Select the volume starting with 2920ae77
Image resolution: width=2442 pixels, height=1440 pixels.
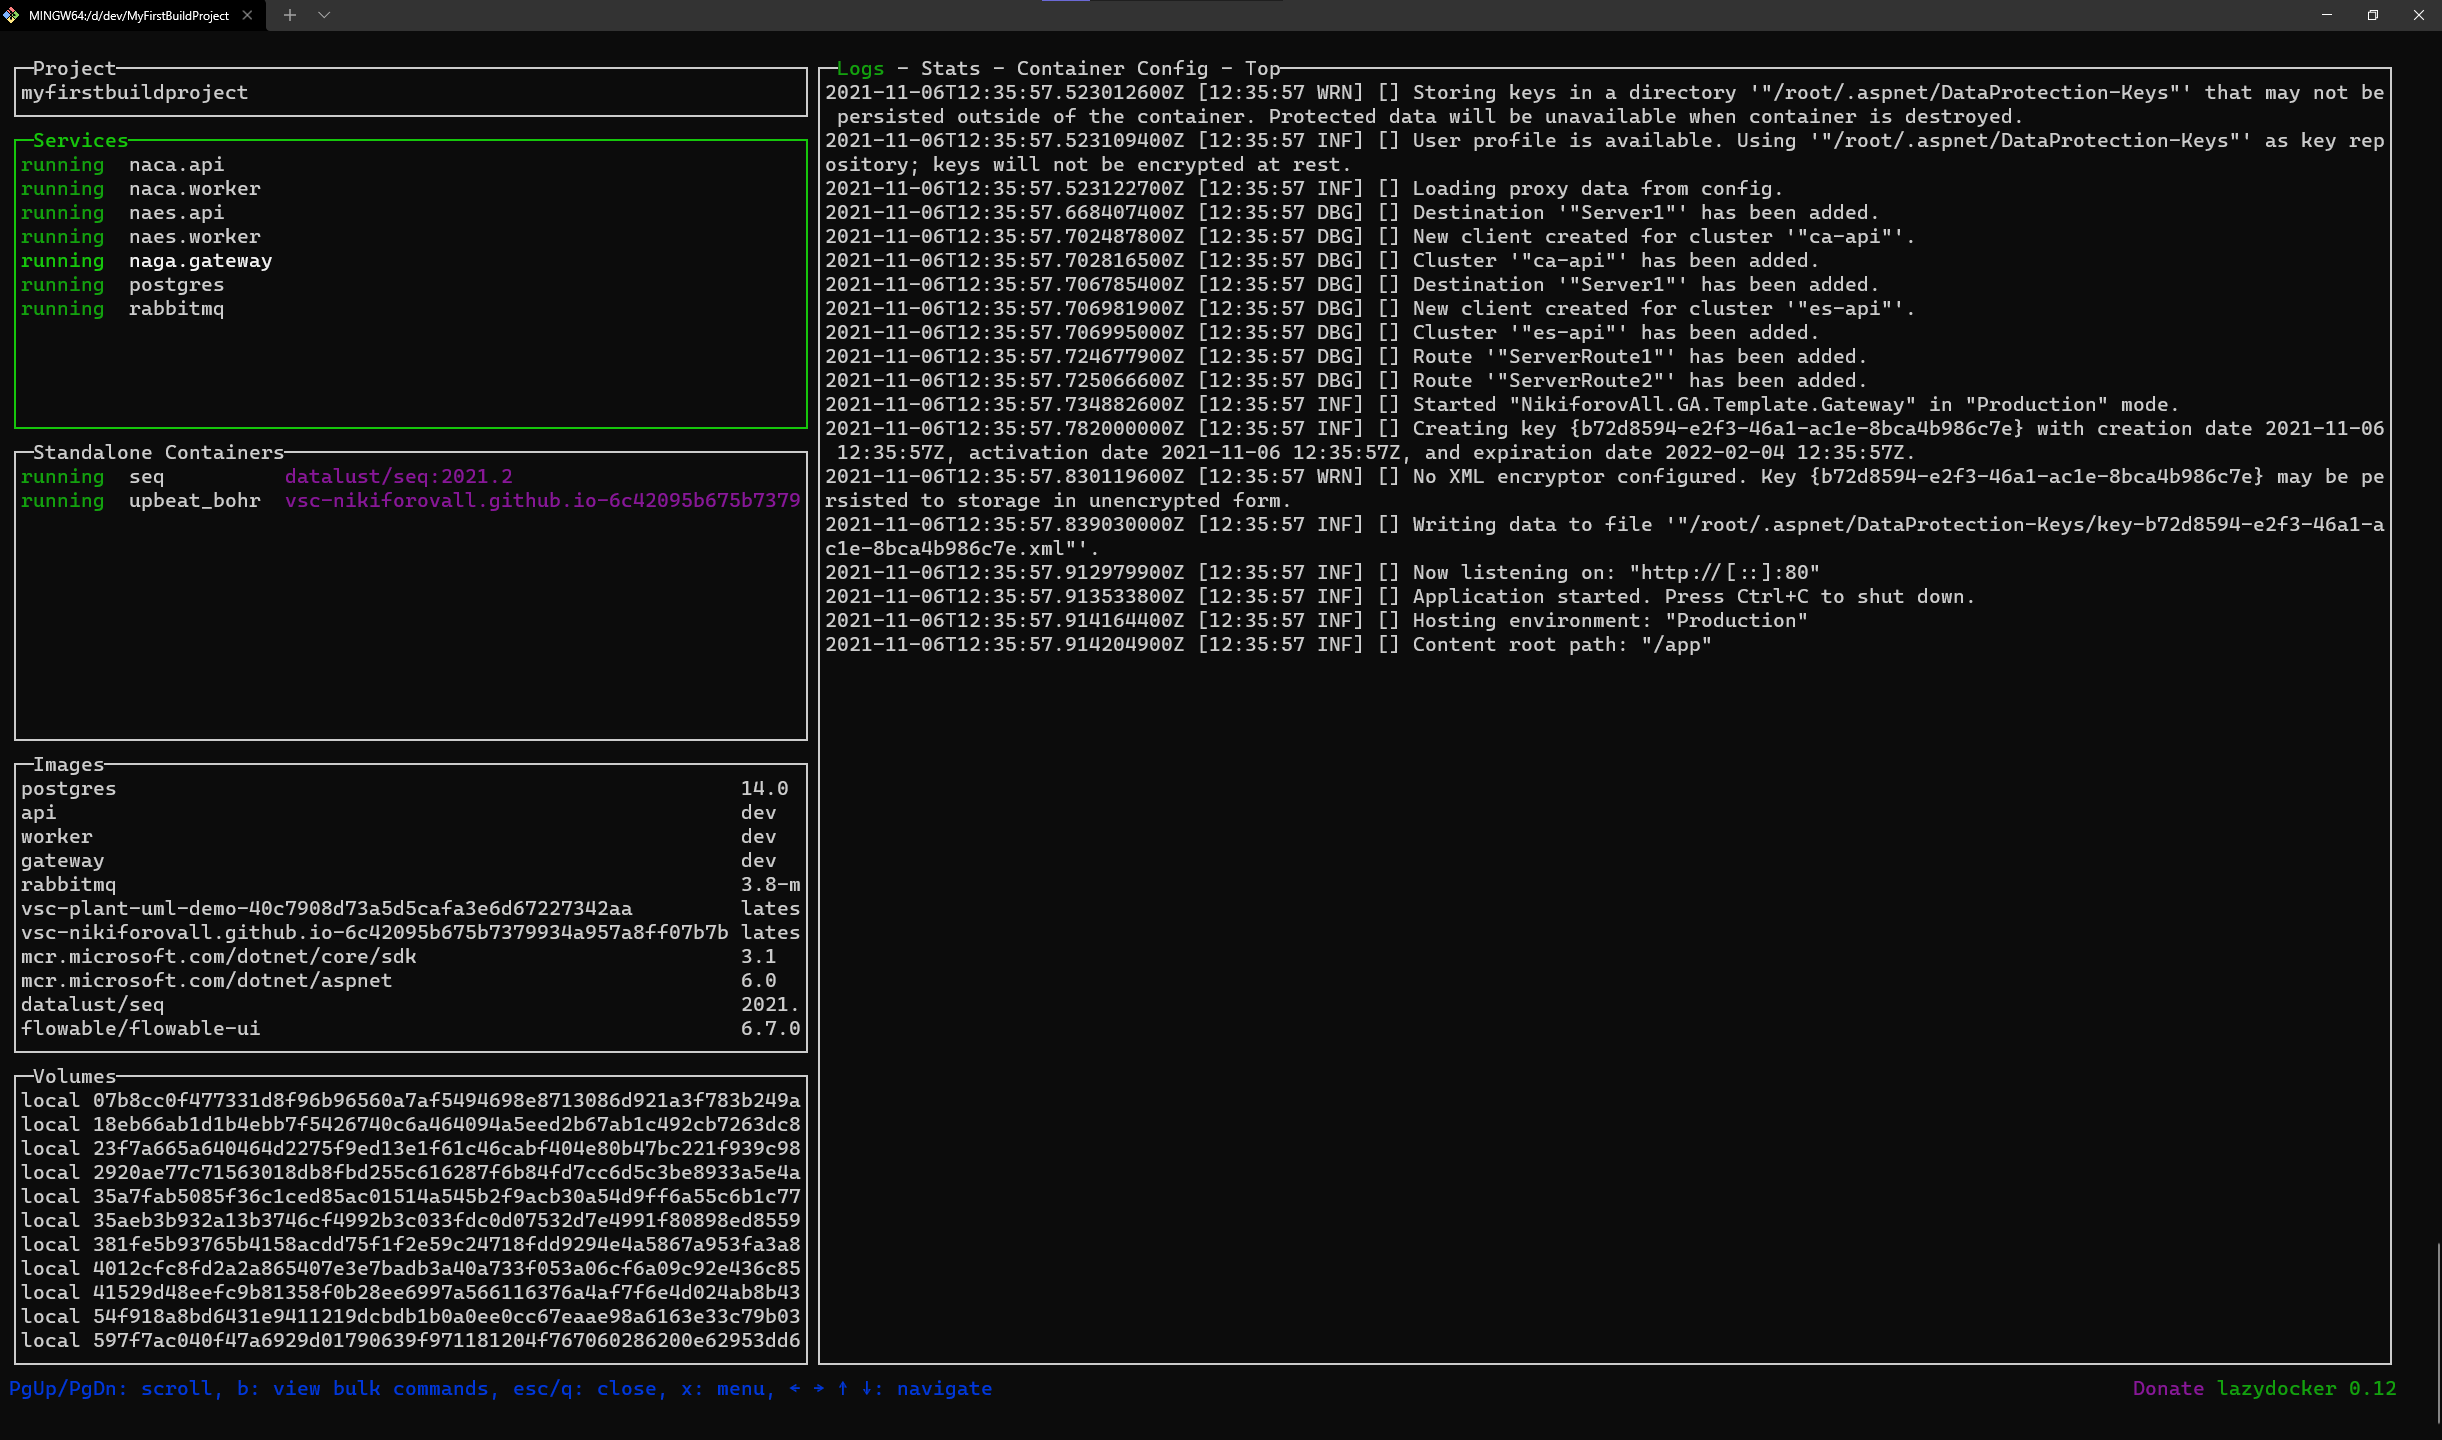point(411,1172)
